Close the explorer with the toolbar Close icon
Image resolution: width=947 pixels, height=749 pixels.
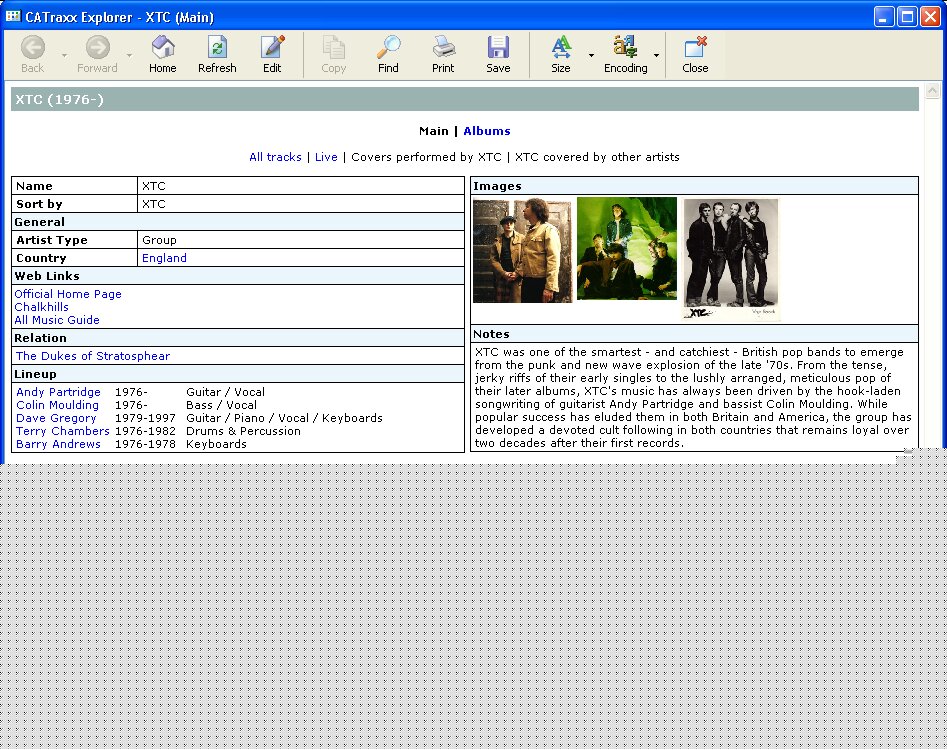point(695,48)
